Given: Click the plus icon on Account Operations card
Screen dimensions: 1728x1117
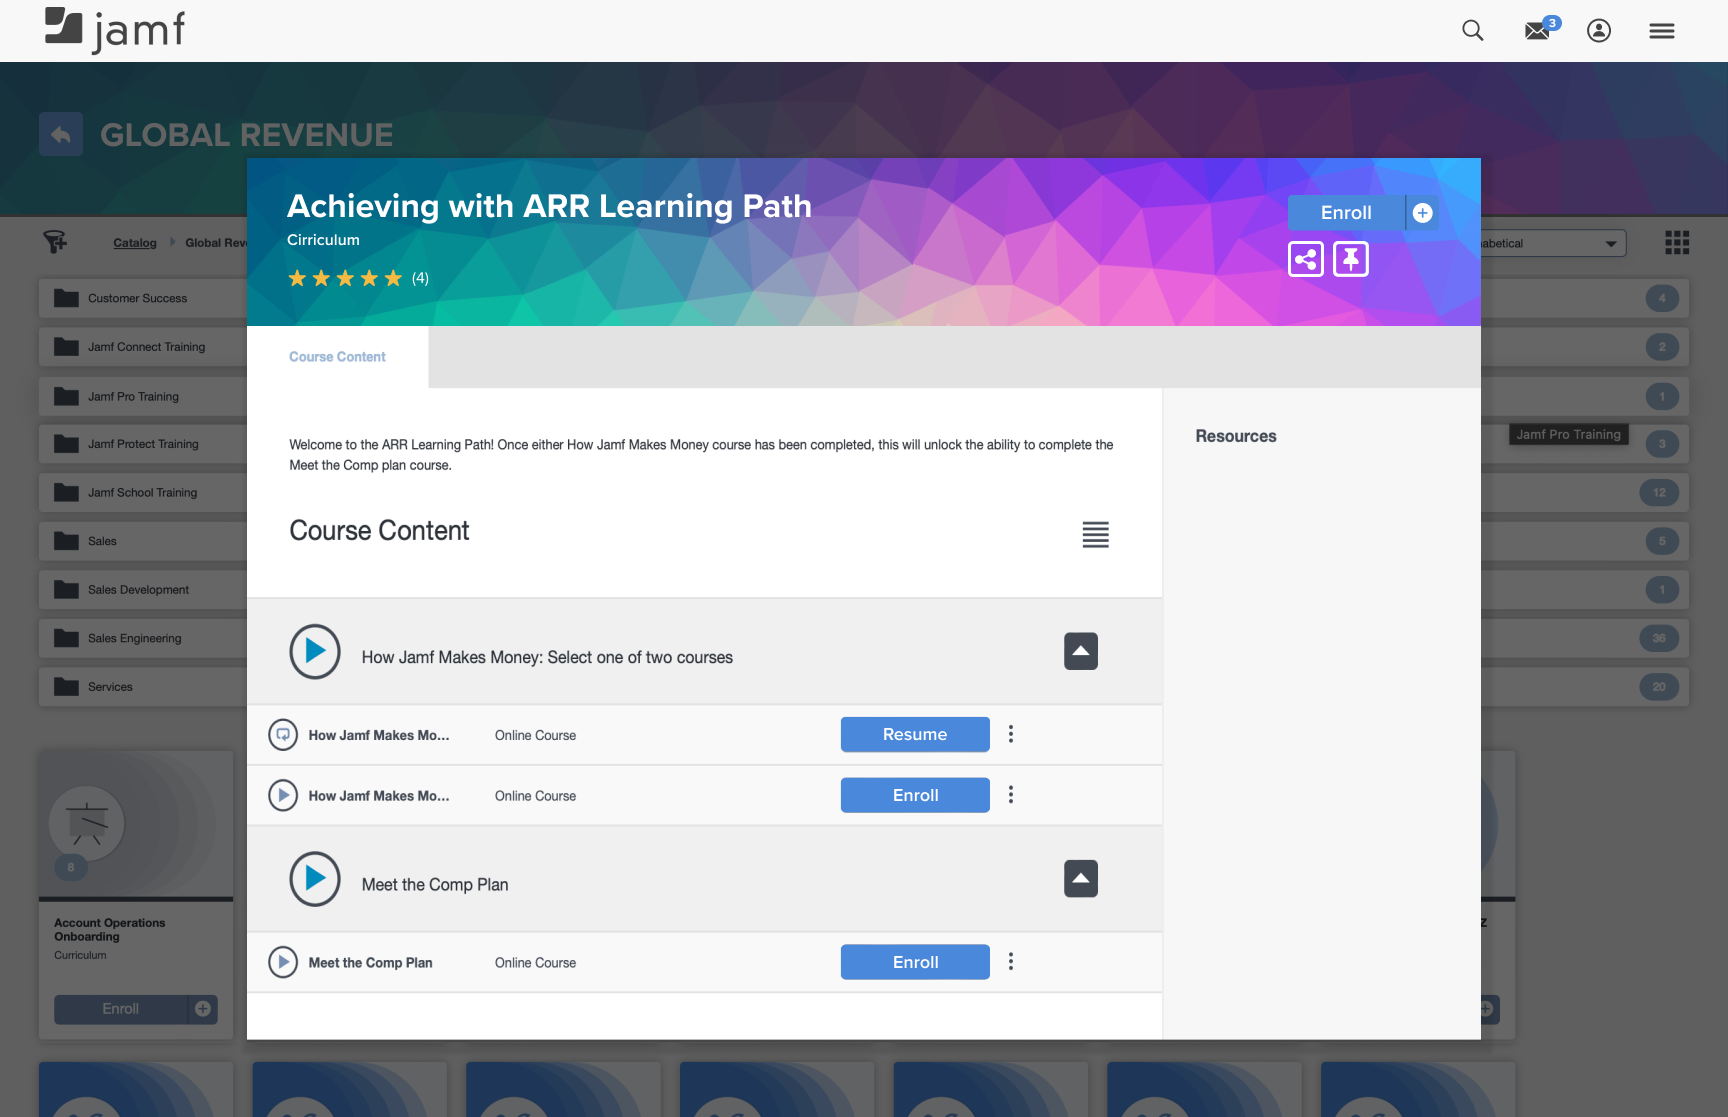Looking at the screenshot, I should (x=203, y=1009).
